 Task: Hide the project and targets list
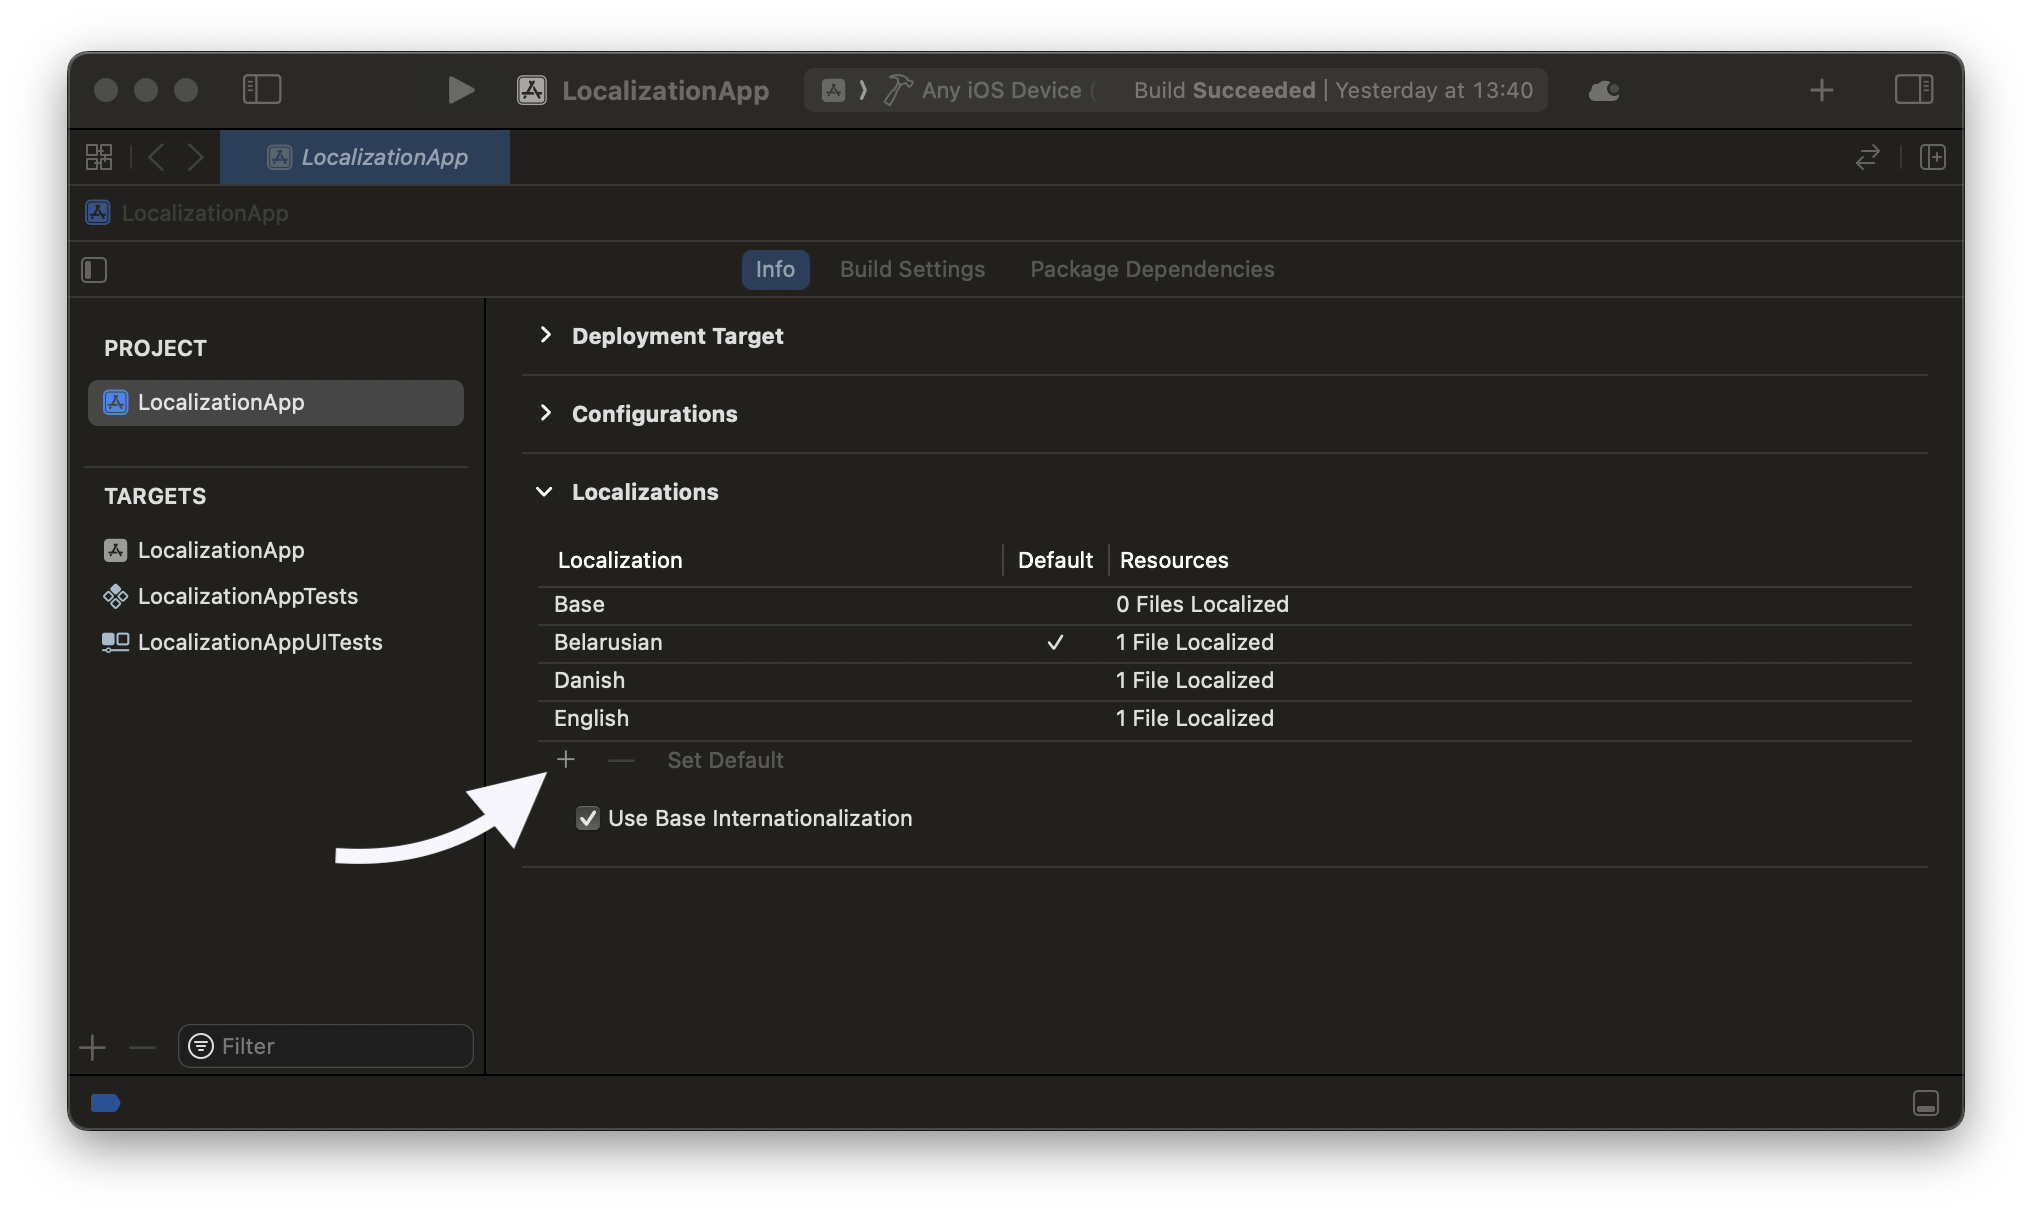[x=94, y=270]
